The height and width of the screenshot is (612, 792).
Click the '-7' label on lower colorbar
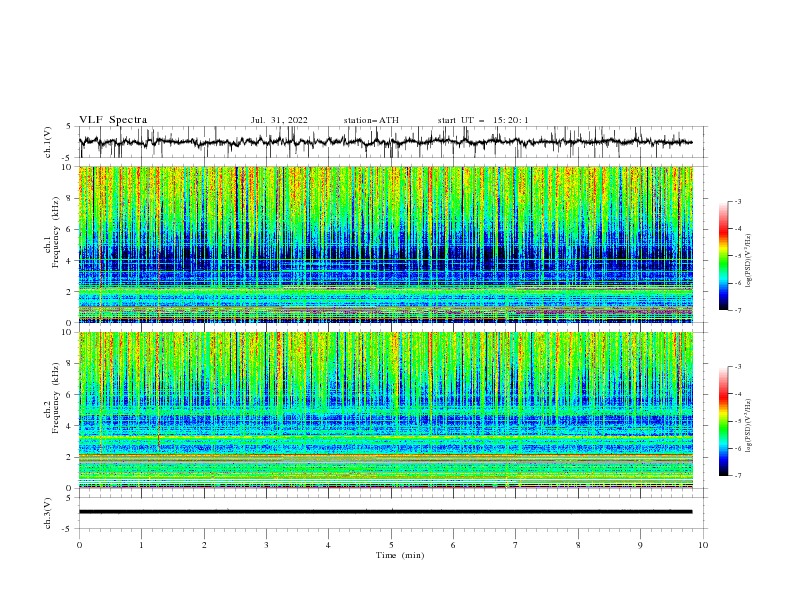click(737, 476)
